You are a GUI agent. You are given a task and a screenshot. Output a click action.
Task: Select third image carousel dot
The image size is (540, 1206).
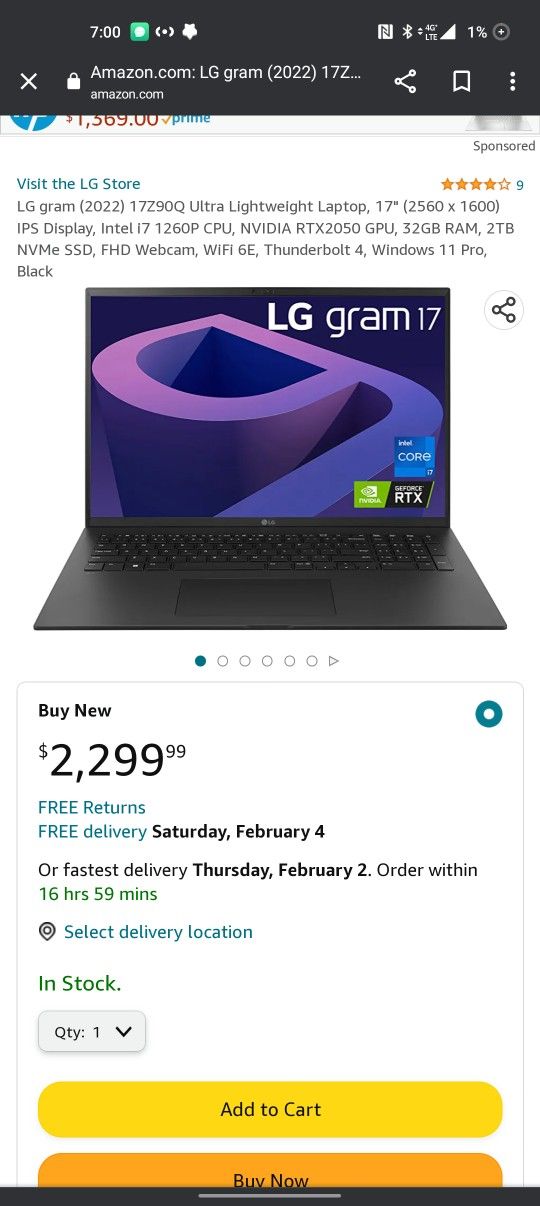click(x=245, y=661)
